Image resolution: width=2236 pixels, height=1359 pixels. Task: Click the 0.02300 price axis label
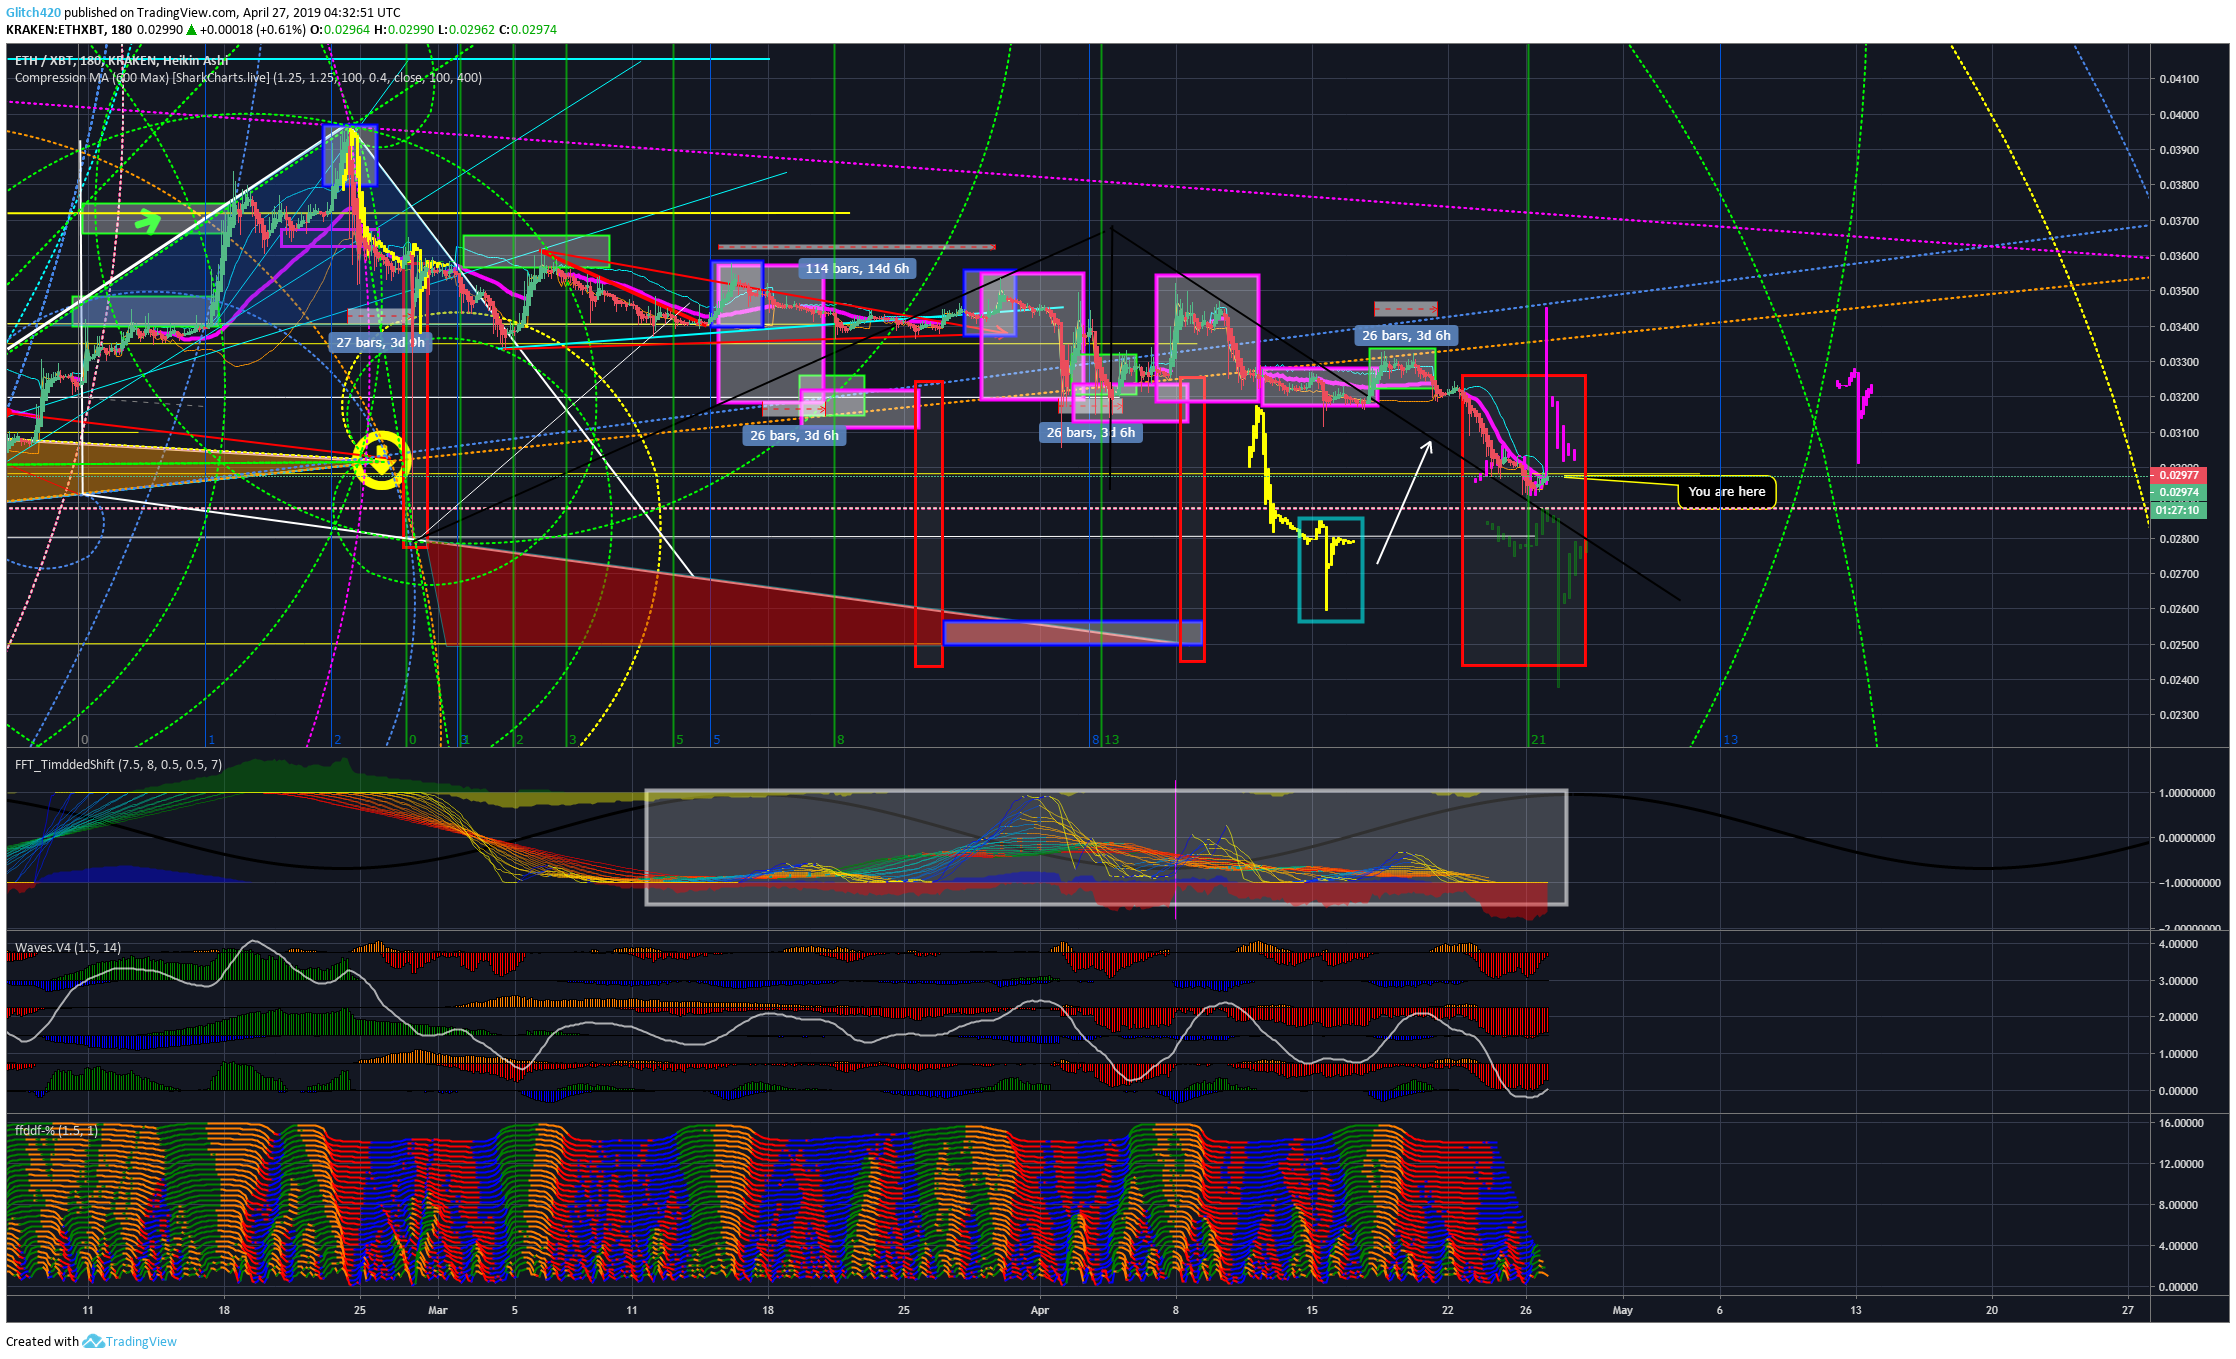2178,715
